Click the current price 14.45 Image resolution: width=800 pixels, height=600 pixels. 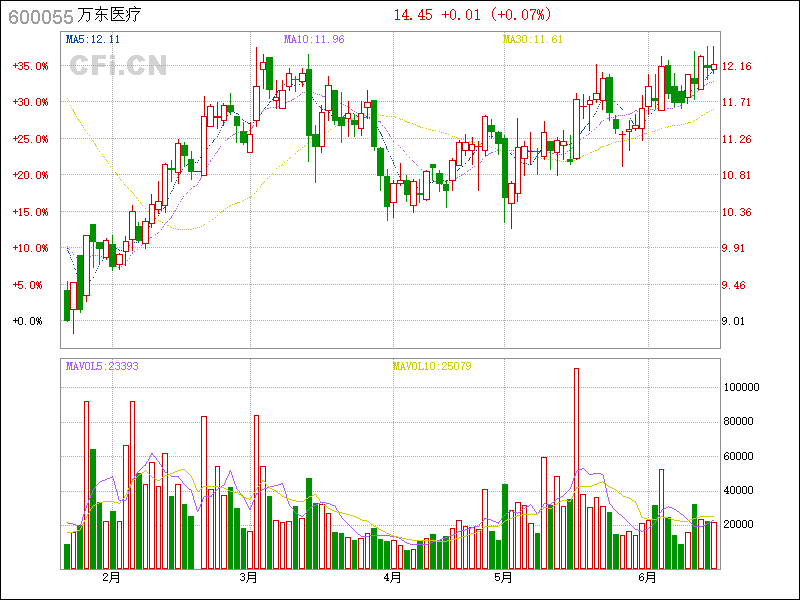[413, 15]
